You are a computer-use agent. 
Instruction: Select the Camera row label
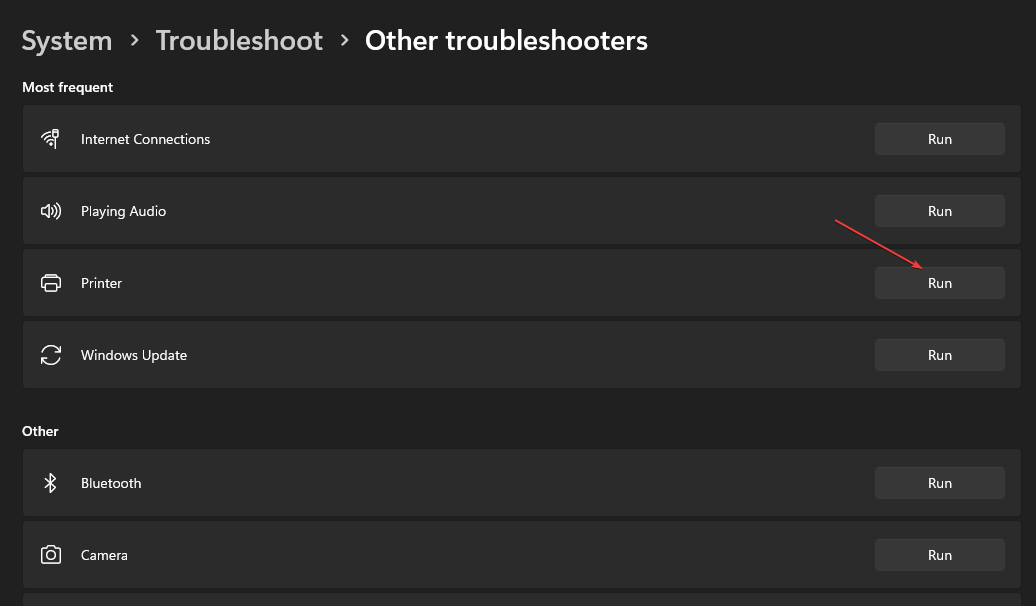pos(104,555)
